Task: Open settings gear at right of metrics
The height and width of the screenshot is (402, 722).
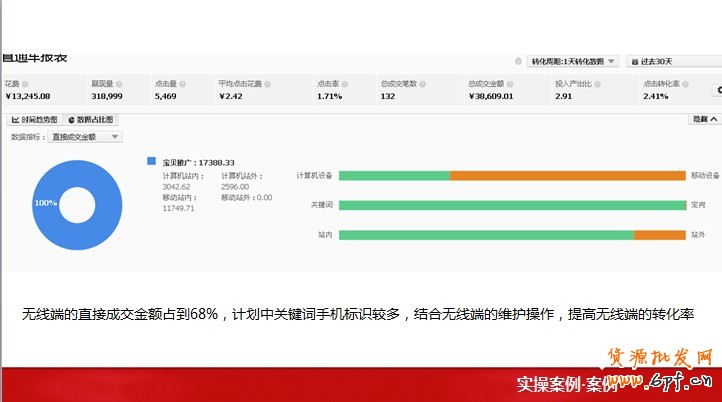Action: pos(717,90)
